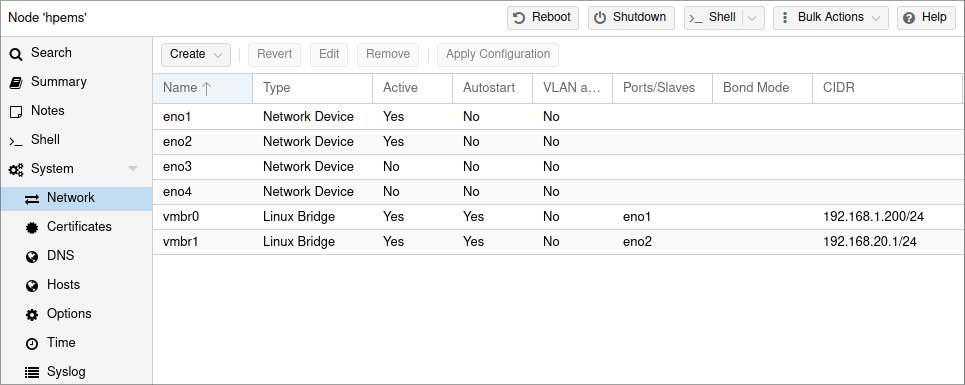This screenshot has width=965, height=385.
Task: Click the Hosts globe icon
Action: (x=31, y=285)
